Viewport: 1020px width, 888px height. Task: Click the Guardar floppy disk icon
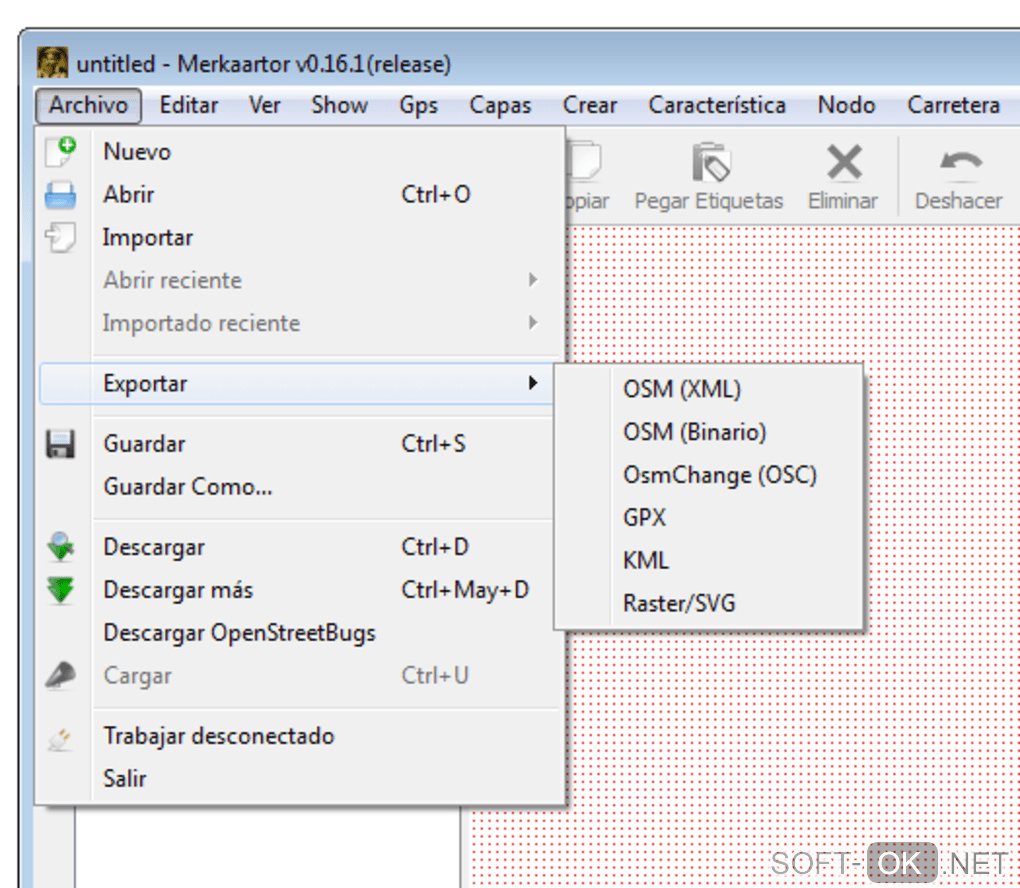pyautogui.click(x=60, y=444)
